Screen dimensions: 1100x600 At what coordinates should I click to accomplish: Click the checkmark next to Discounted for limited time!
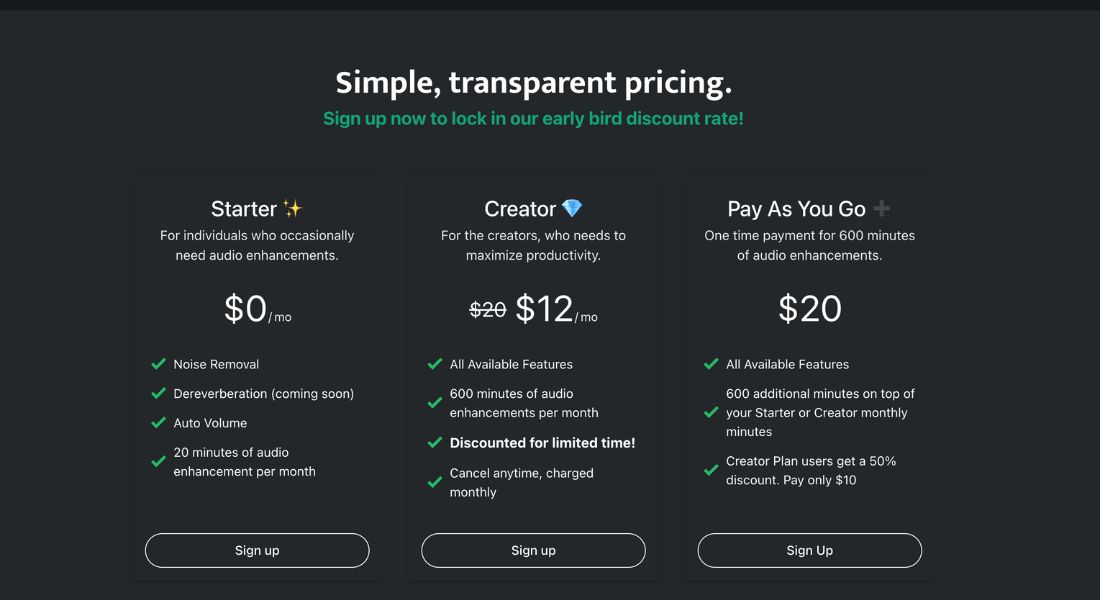click(x=435, y=442)
